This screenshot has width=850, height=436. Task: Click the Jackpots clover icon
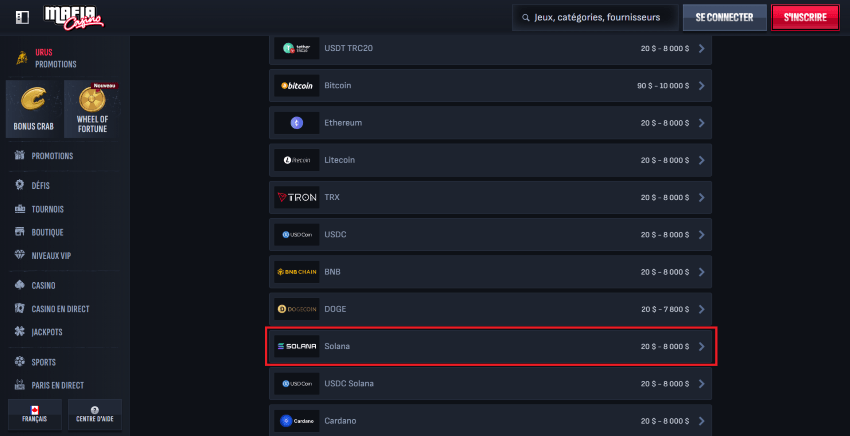pyautogui.click(x=20, y=331)
